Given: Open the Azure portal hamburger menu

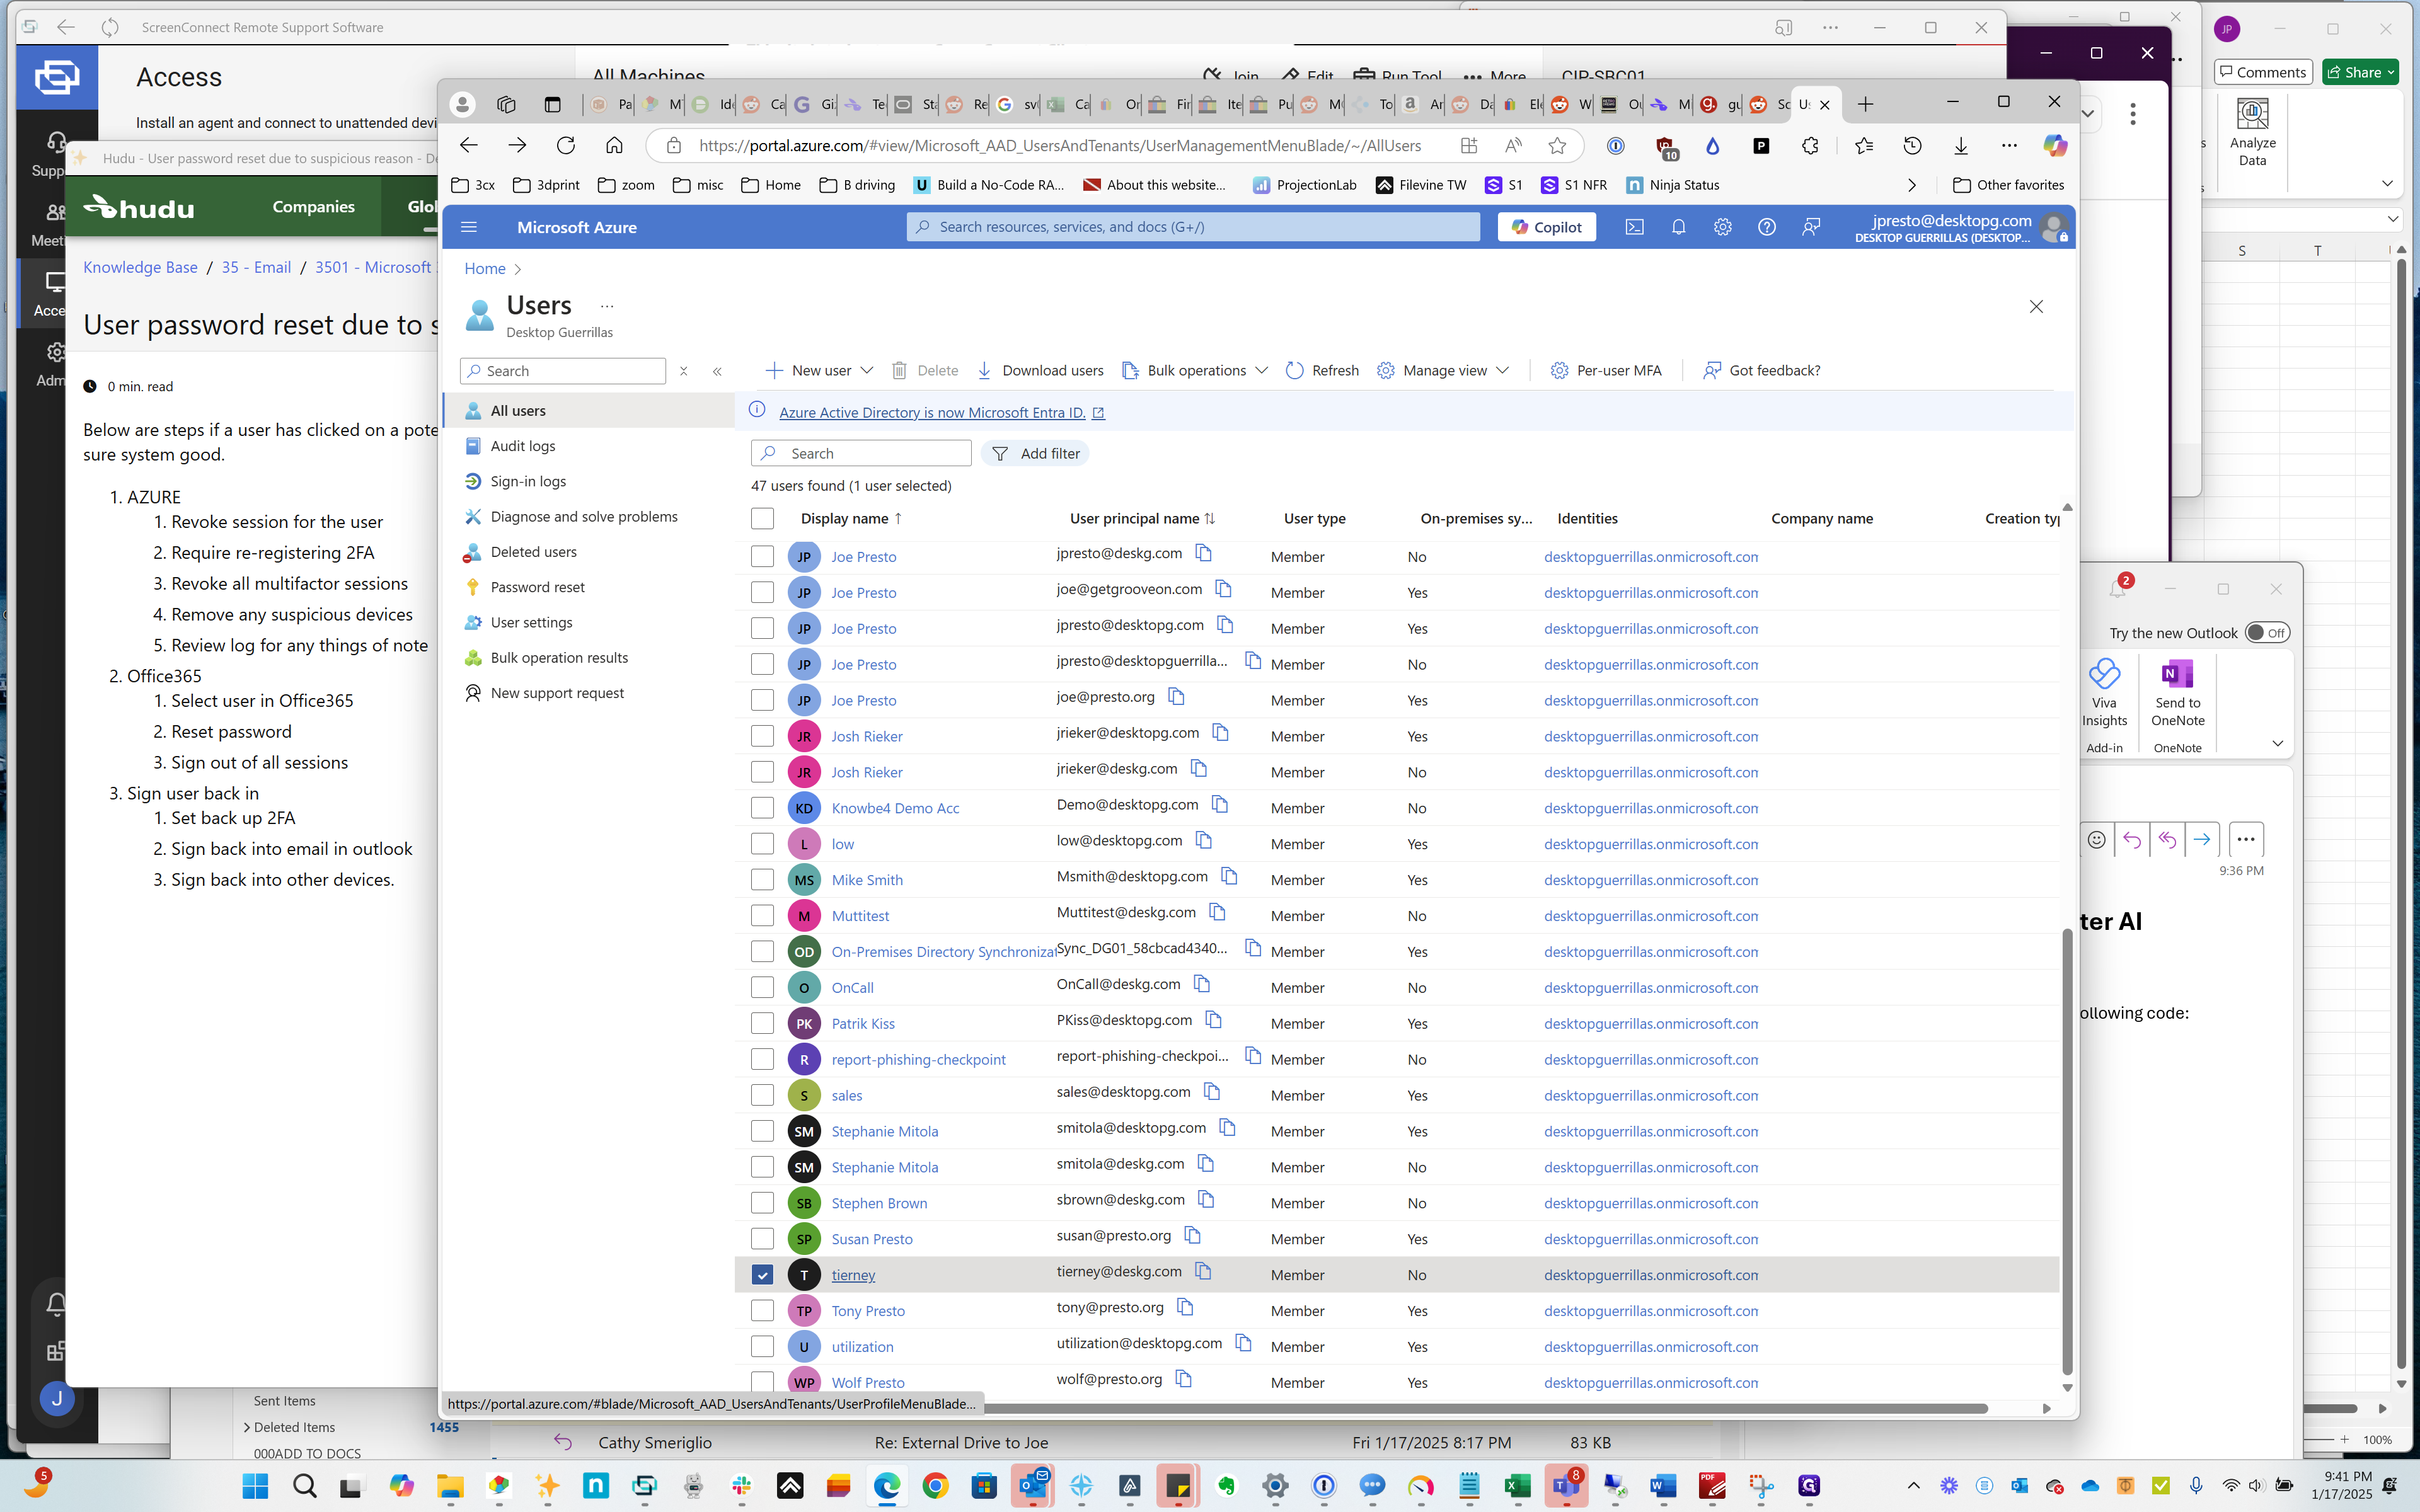Looking at the screenshot, I should pos(469,227).
